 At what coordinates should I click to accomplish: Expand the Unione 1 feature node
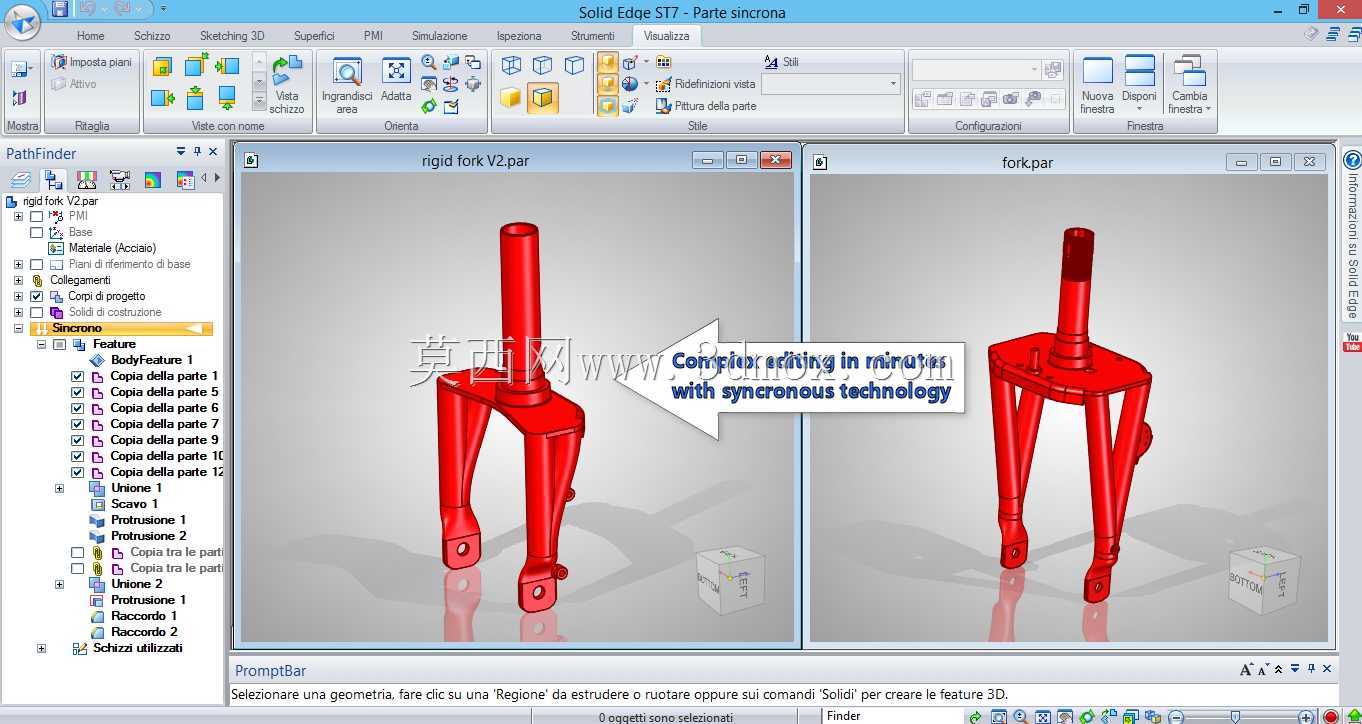pos(59,488)
